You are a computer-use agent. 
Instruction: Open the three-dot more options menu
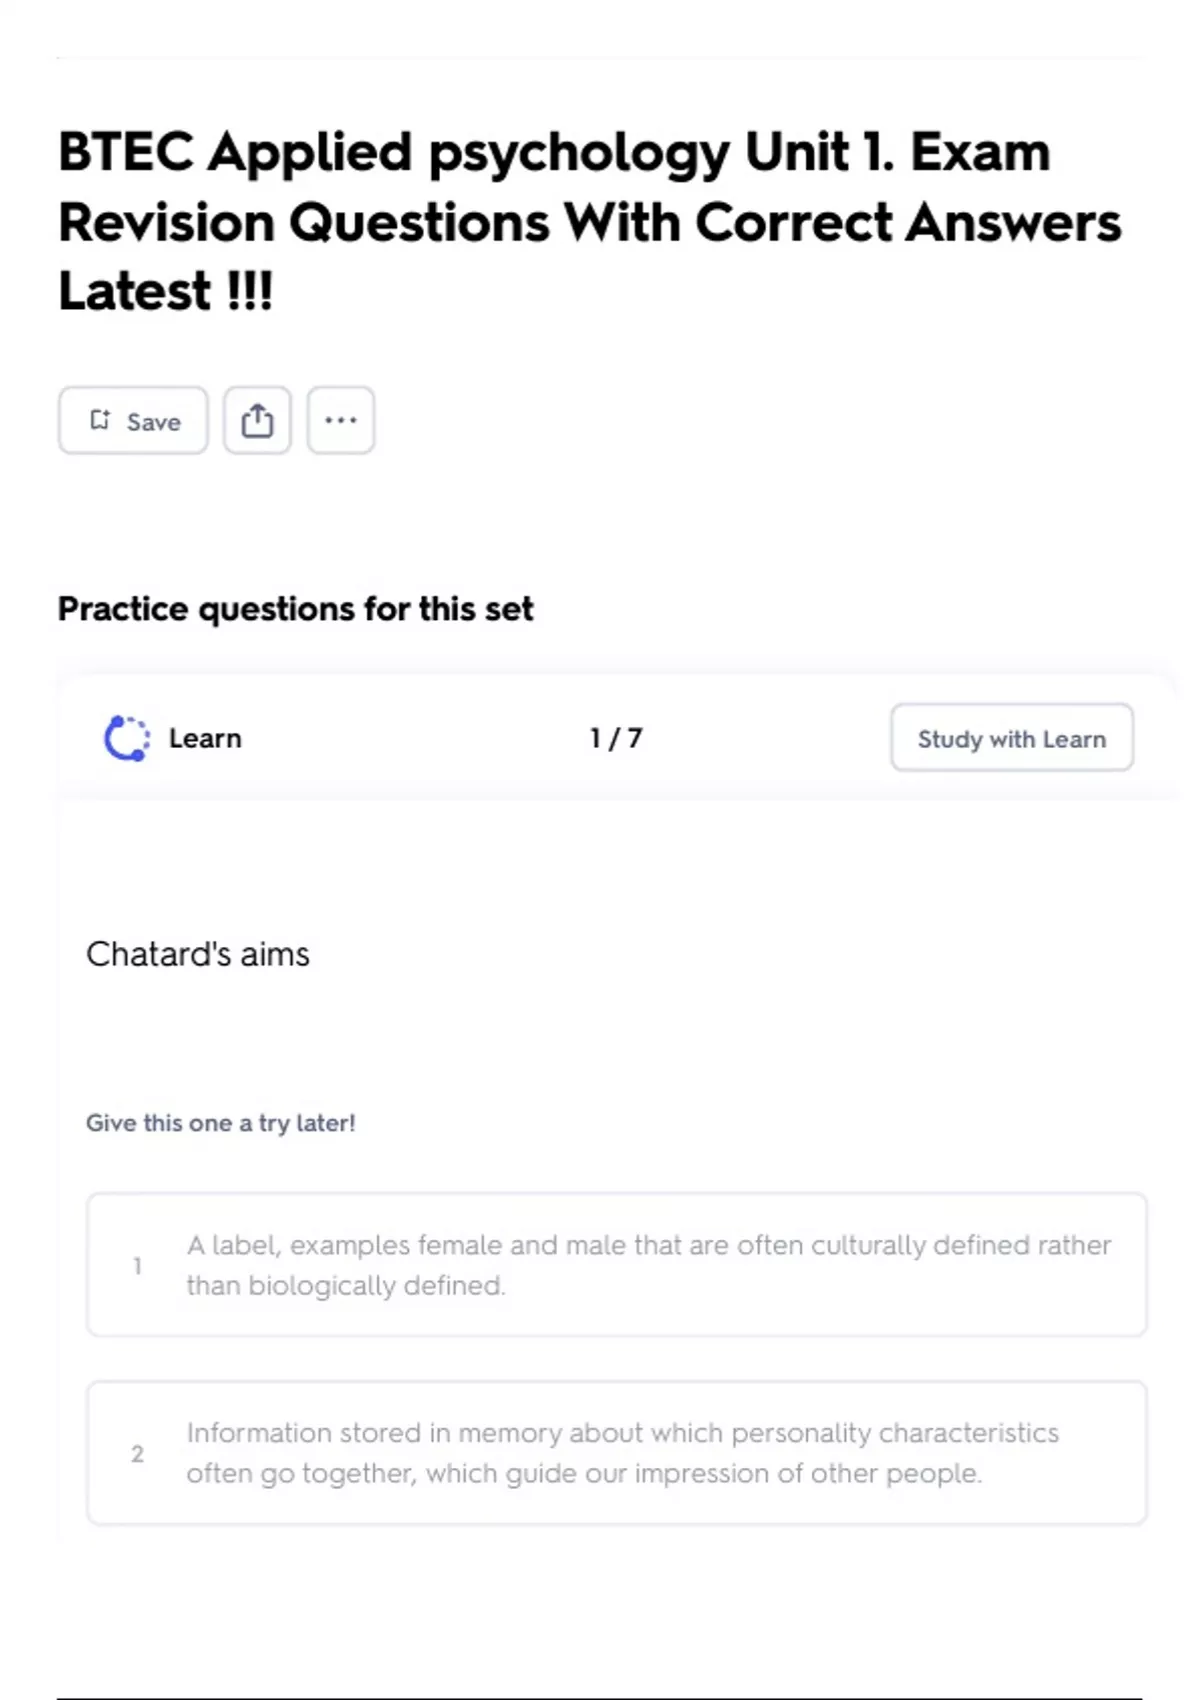(341, 420)
